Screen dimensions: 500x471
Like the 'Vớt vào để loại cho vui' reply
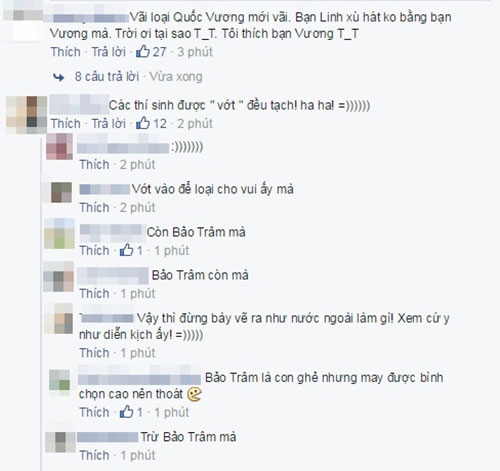point(94,208)
